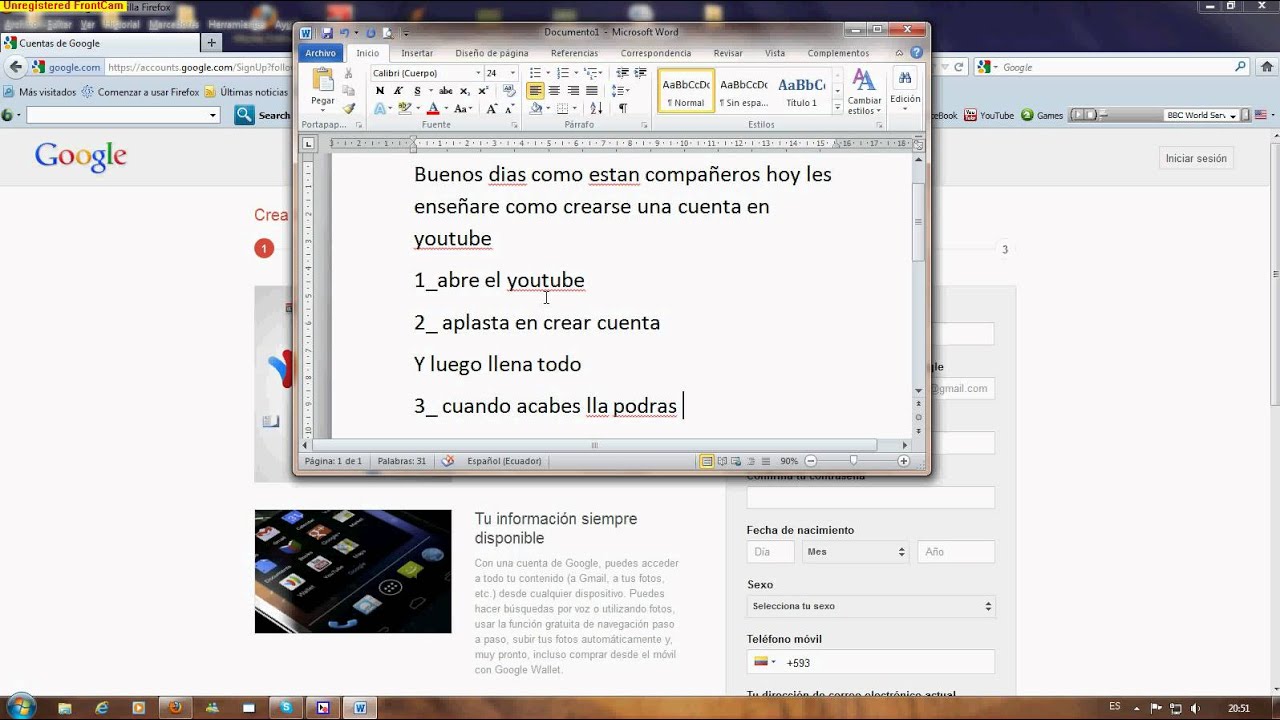
Task: Toggle show paragraph marks (¶)
Action: pyautogui.click(x=622, y=109)
